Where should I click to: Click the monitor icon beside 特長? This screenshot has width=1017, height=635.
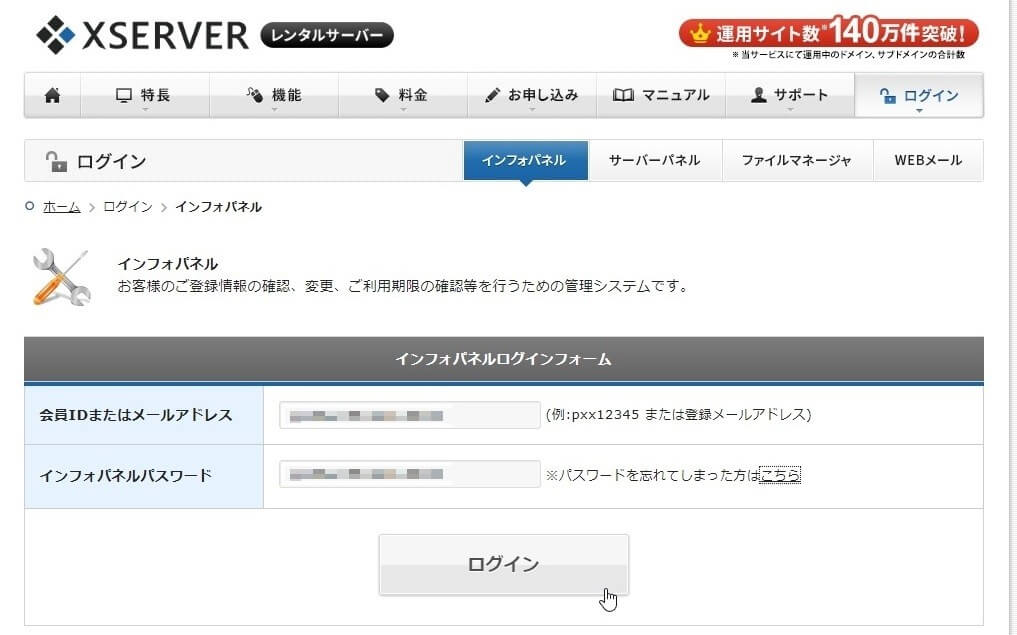pos(124,96)
